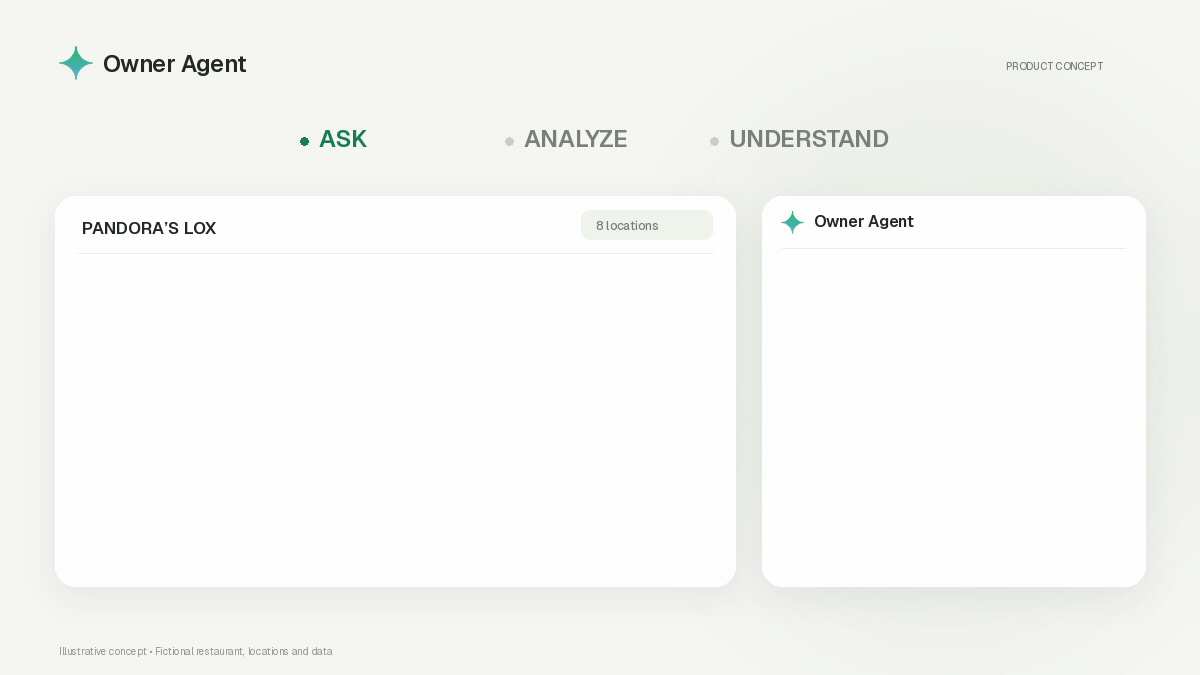Click the sparkle icon in the chat panel
The width and height of the screenshot is (1200, 675).
pyautogui.click(x=792, y=222)
